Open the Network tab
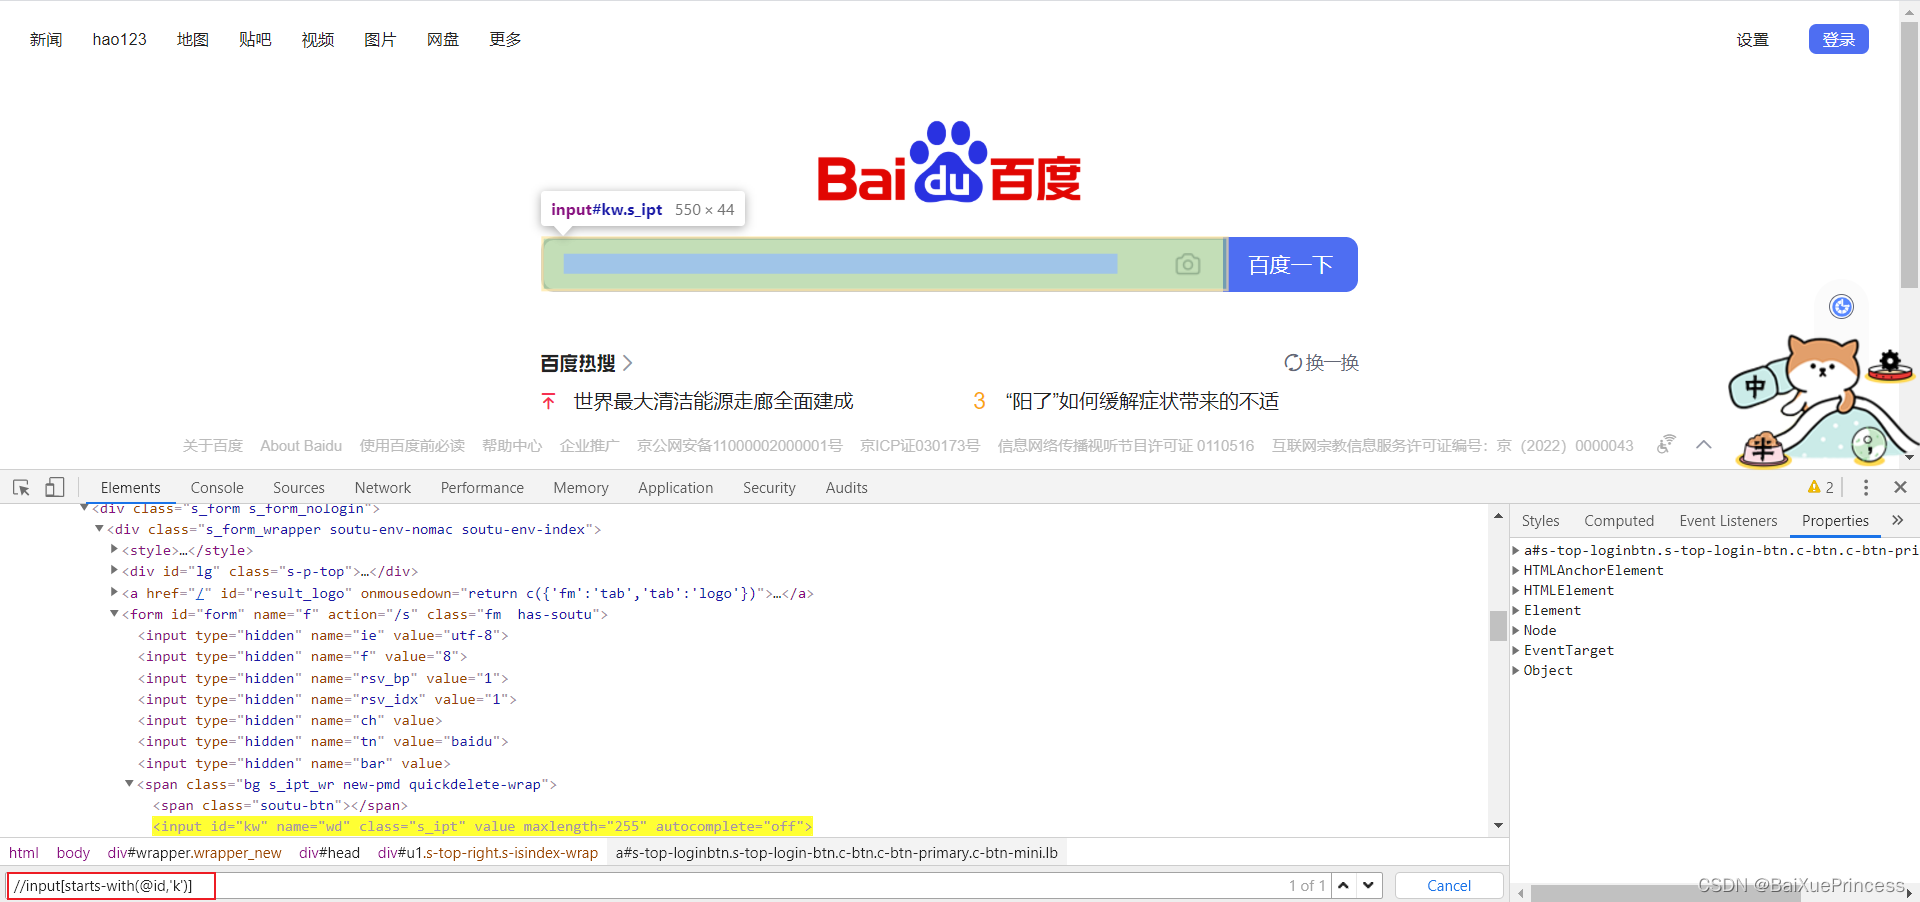The image size is (1920, 902). click(x=383, y=487)
